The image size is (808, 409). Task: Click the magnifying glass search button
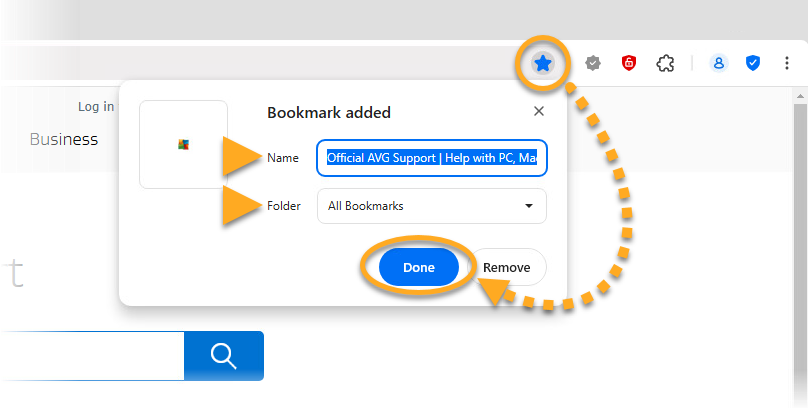[x=224, y=356]
